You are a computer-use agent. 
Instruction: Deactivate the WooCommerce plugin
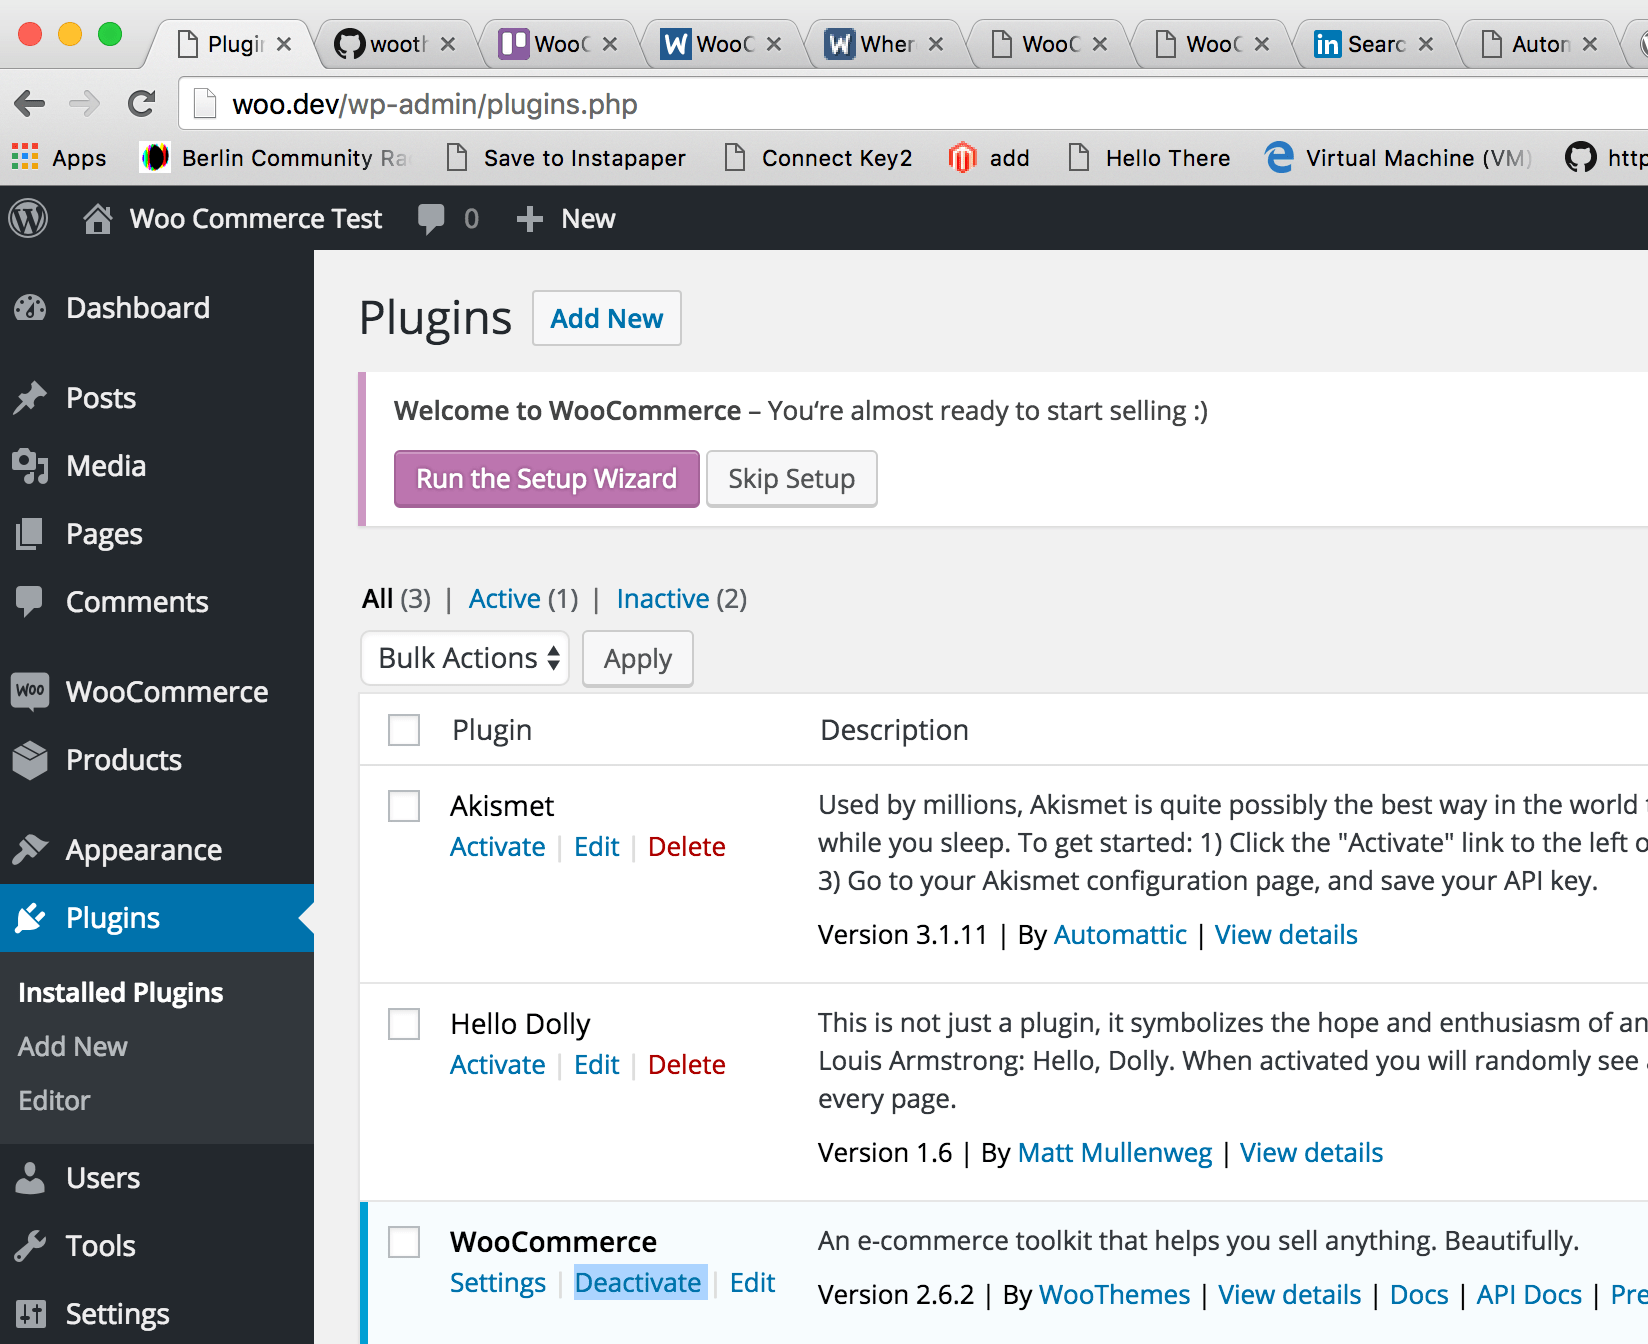point(638,1283)
